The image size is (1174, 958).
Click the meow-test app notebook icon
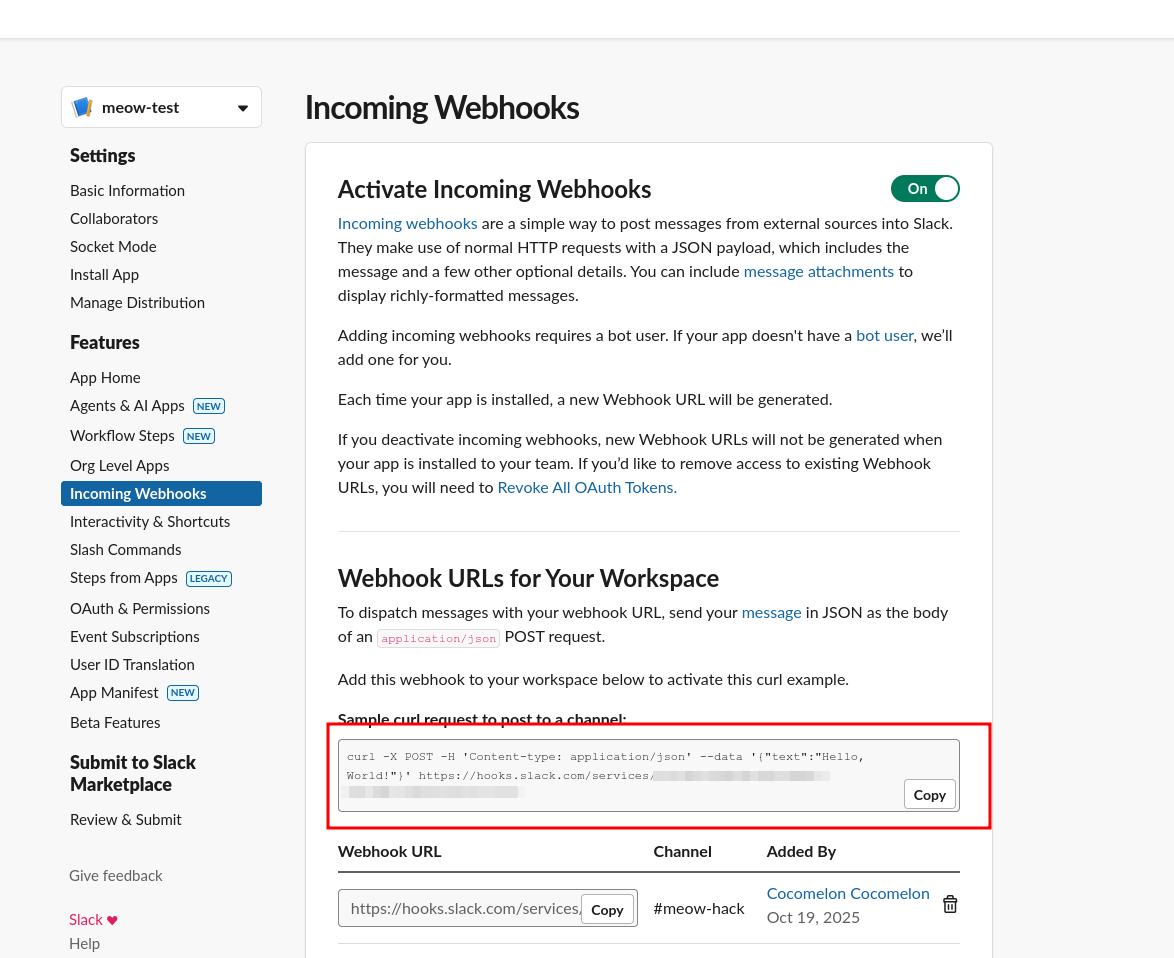point(83,108)
